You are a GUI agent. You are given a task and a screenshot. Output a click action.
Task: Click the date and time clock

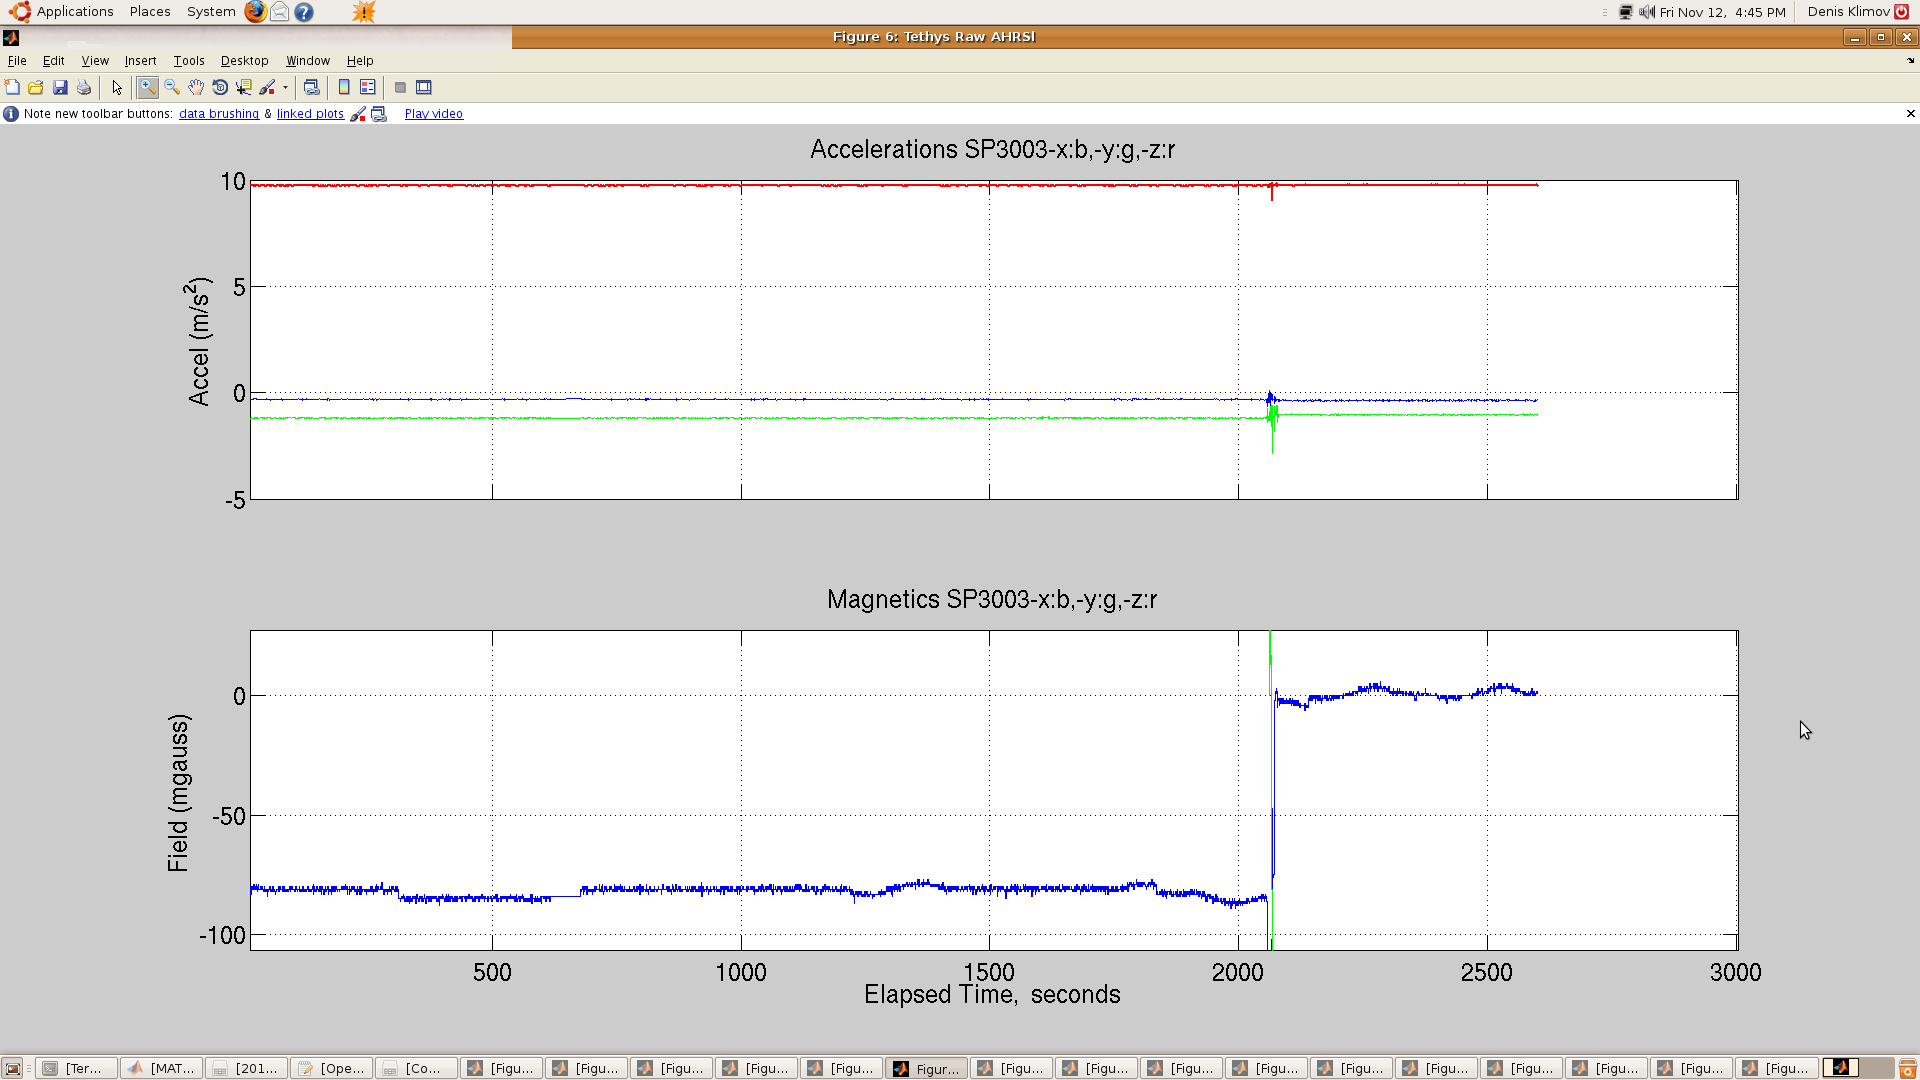click(1723, 12)
